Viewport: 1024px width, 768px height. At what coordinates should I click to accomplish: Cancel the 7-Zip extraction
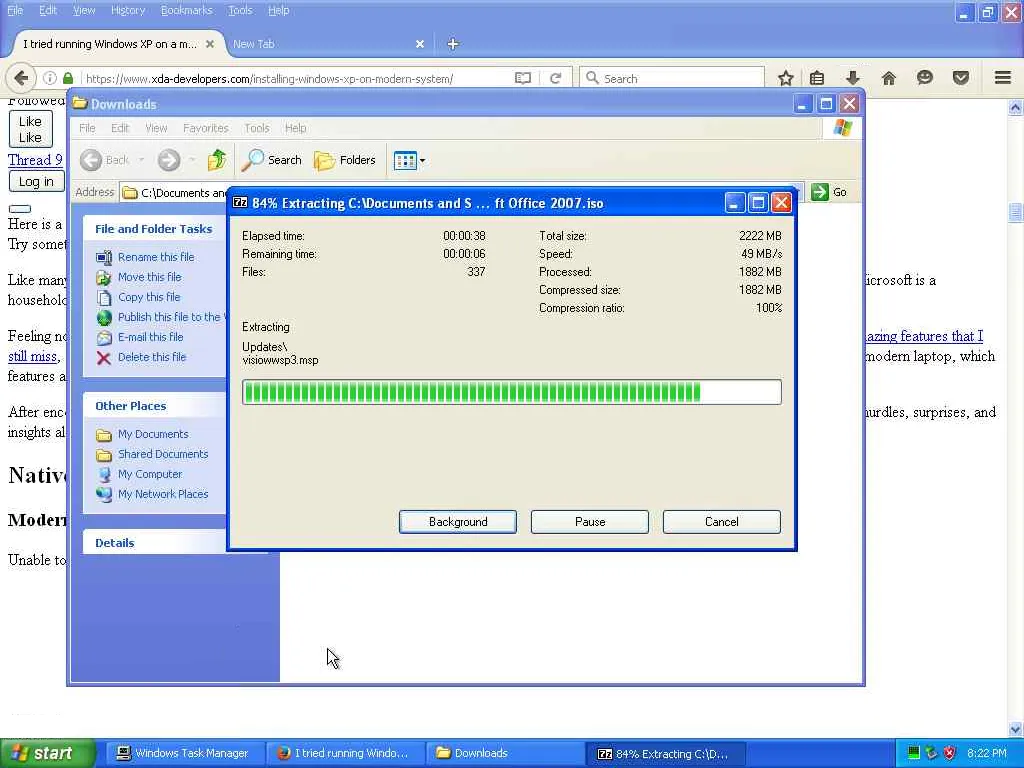pyautogui.click(x=722, y=522)
